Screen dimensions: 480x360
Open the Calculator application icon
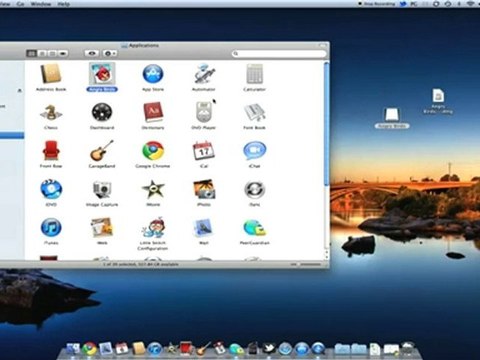point(255,74)
